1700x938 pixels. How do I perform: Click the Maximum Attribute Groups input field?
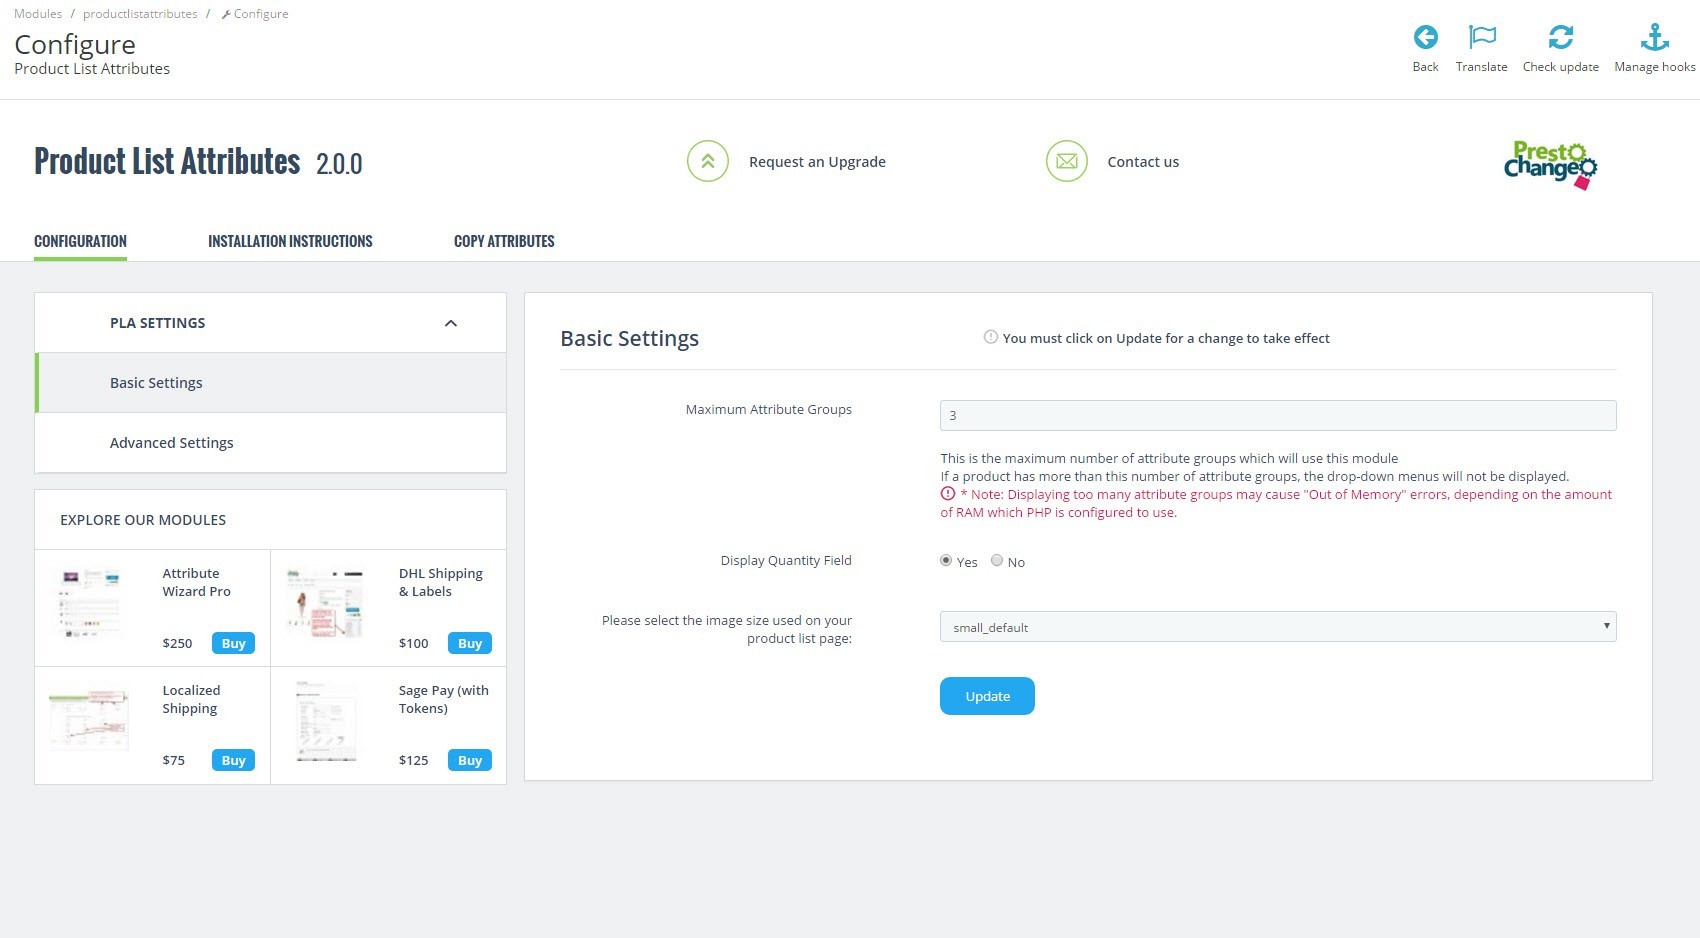click(x=1277, y=415)
